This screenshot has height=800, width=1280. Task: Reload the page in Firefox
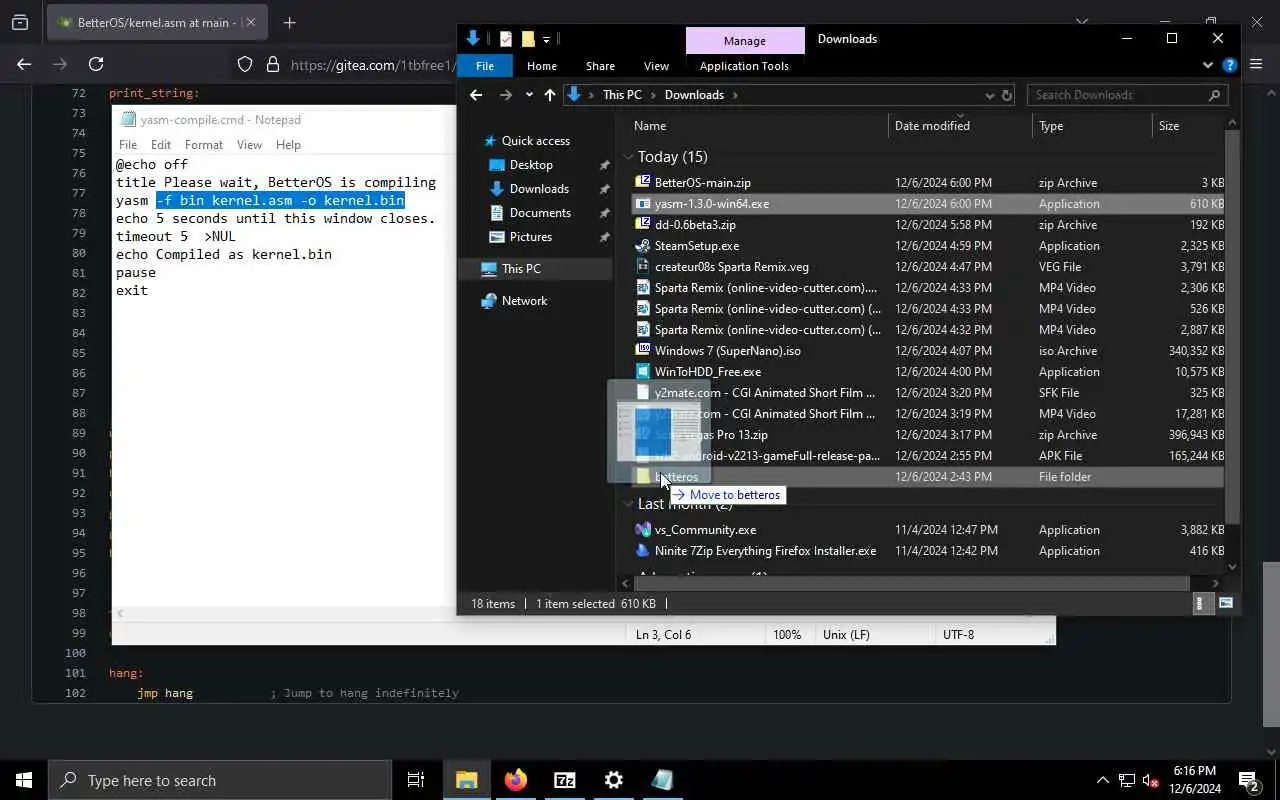click(x=96, y=64)
